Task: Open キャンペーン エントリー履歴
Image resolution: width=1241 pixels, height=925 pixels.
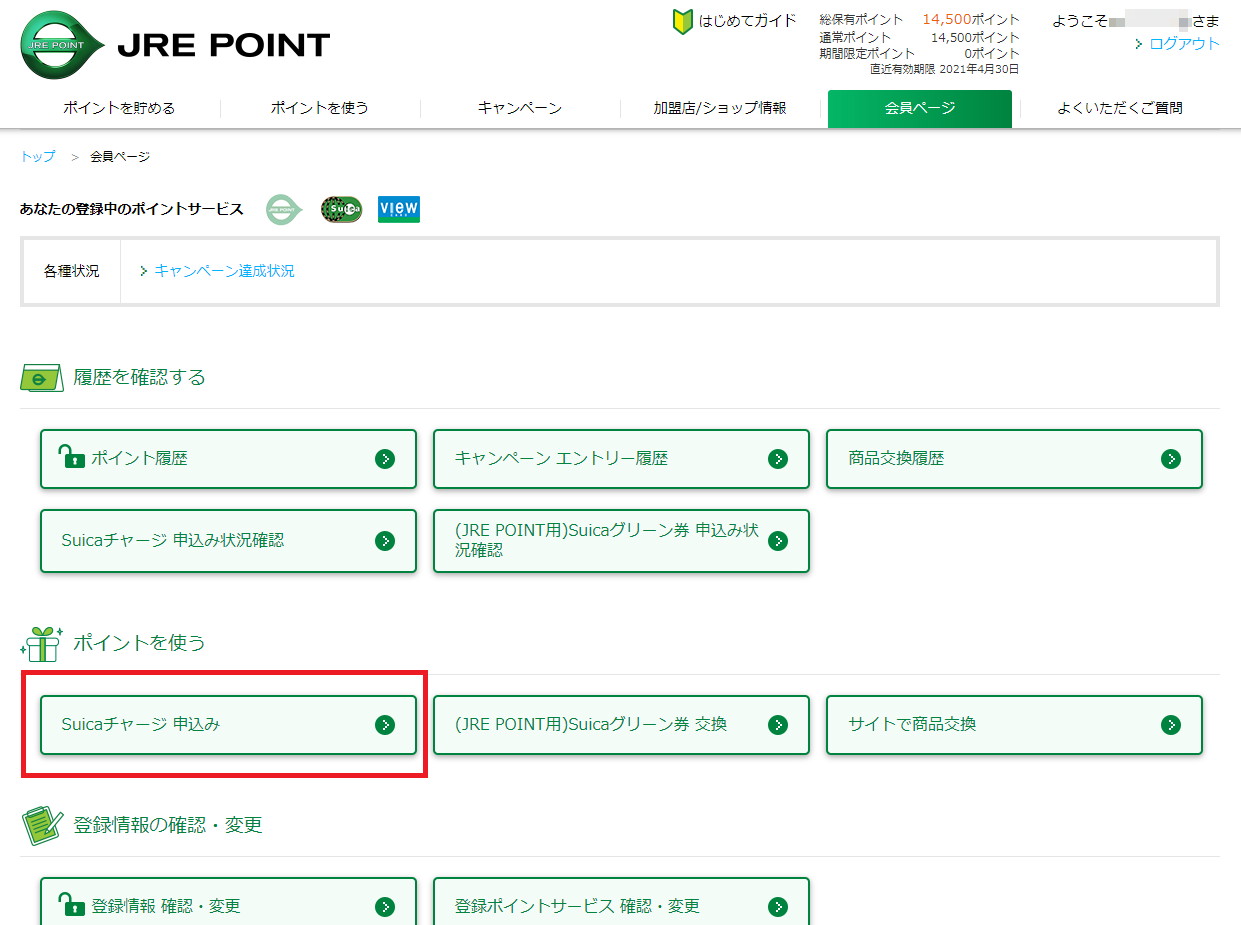Action: click(x=621, y=459)
